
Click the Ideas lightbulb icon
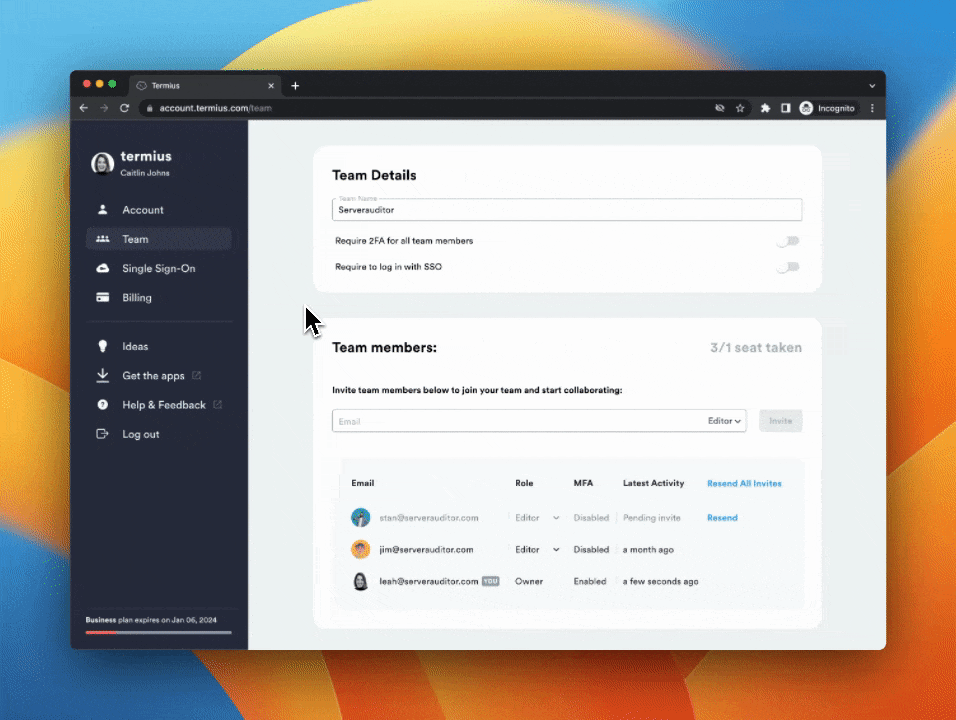pos(102,346)
